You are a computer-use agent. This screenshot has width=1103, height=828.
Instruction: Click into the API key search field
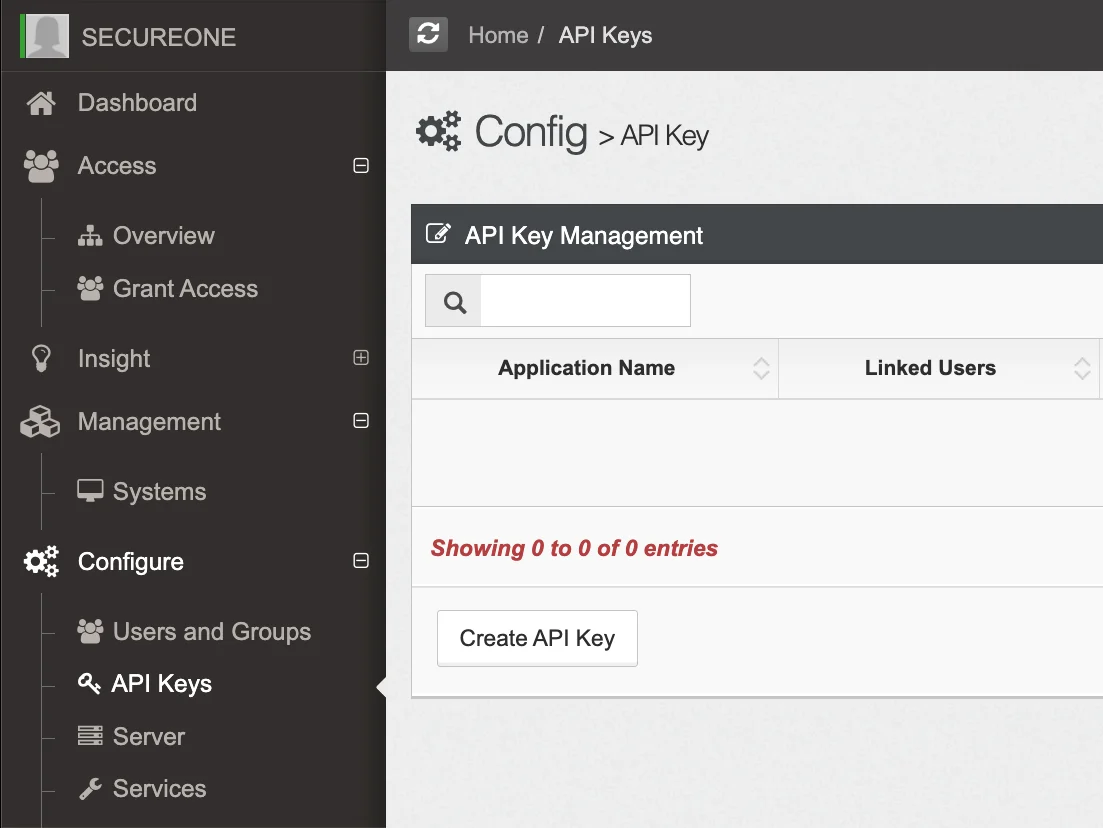(585, 300)
